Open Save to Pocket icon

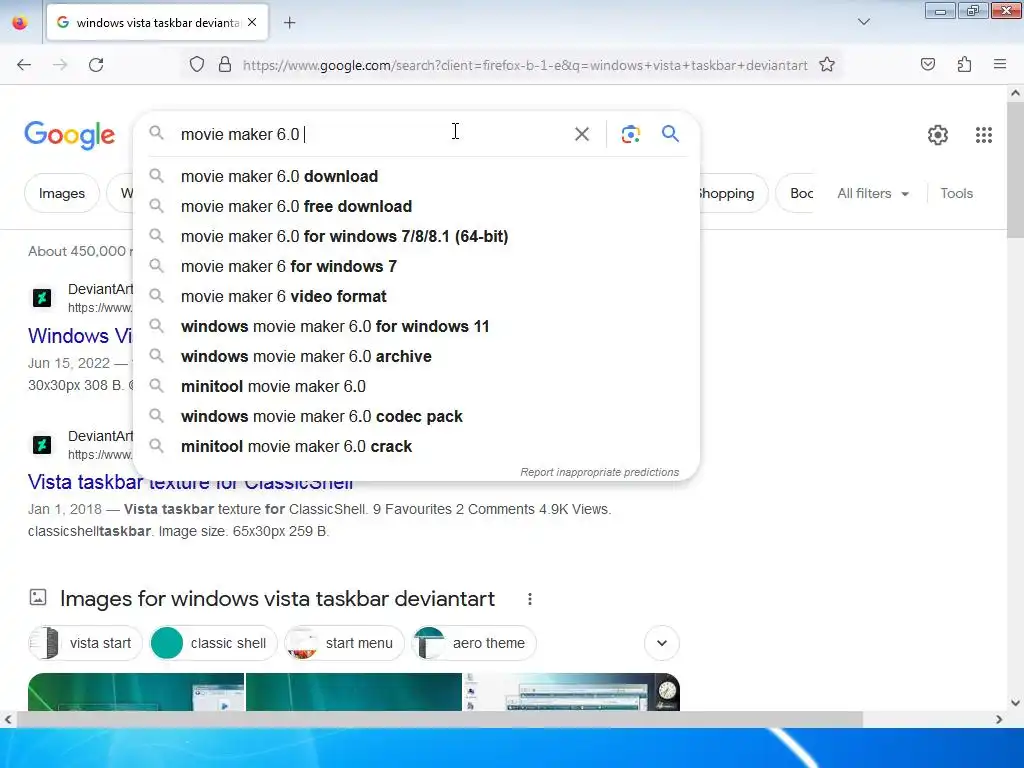[x=928, y=64]
